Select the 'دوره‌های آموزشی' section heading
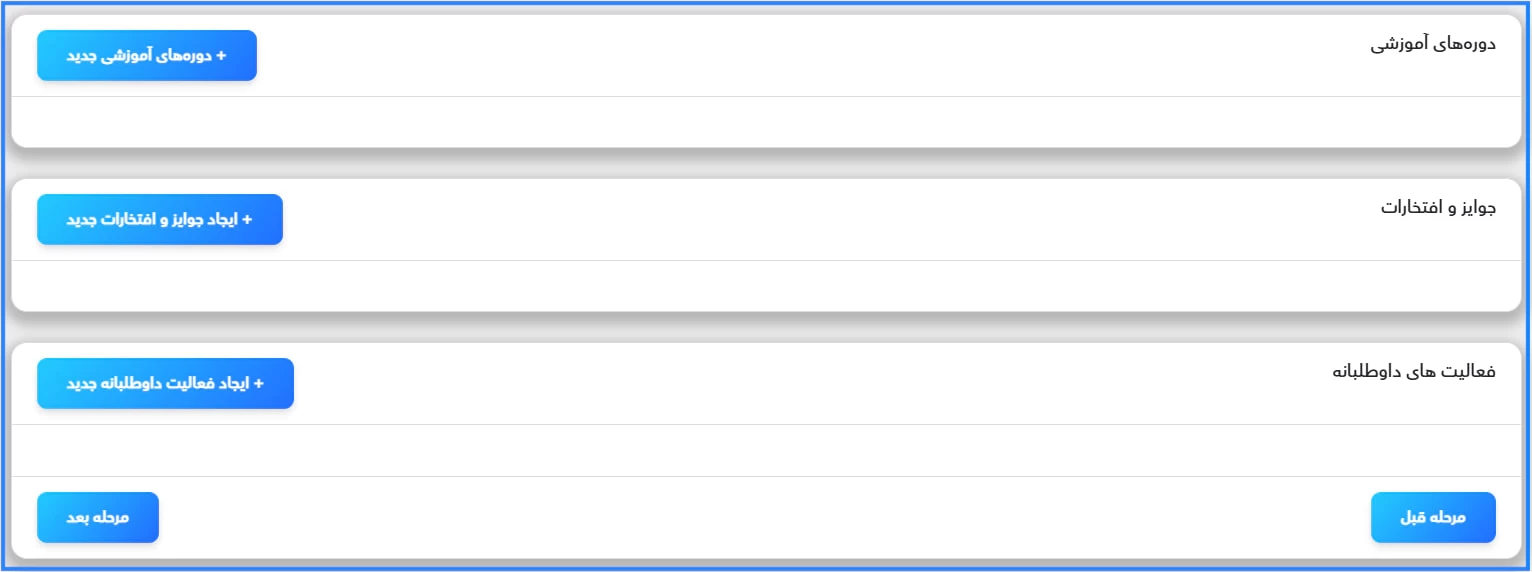This screenshot has height=572, width=1532. click(x=1432, y=45)
